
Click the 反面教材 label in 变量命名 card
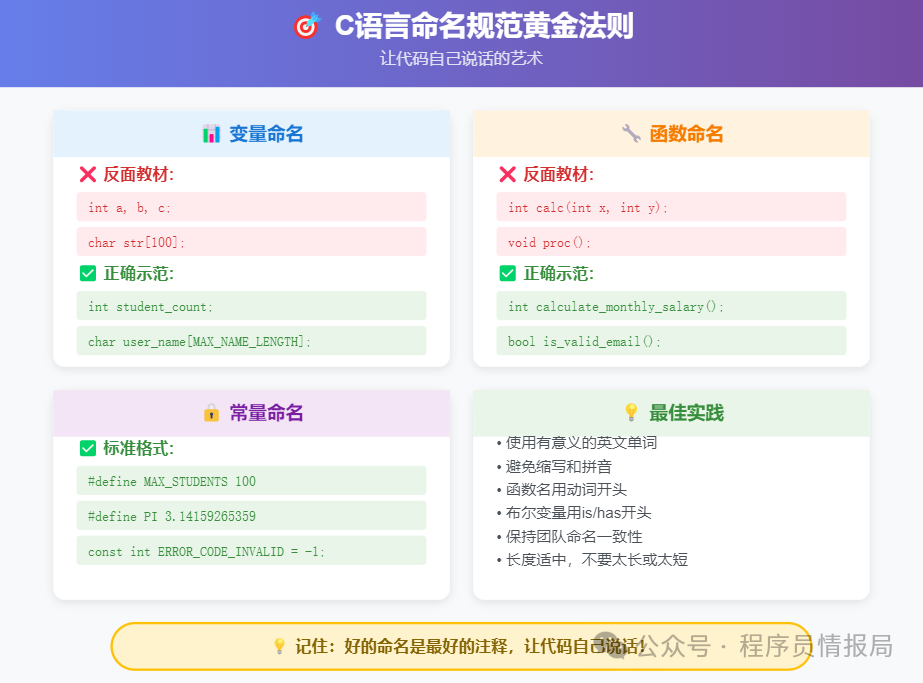(138, 174)
